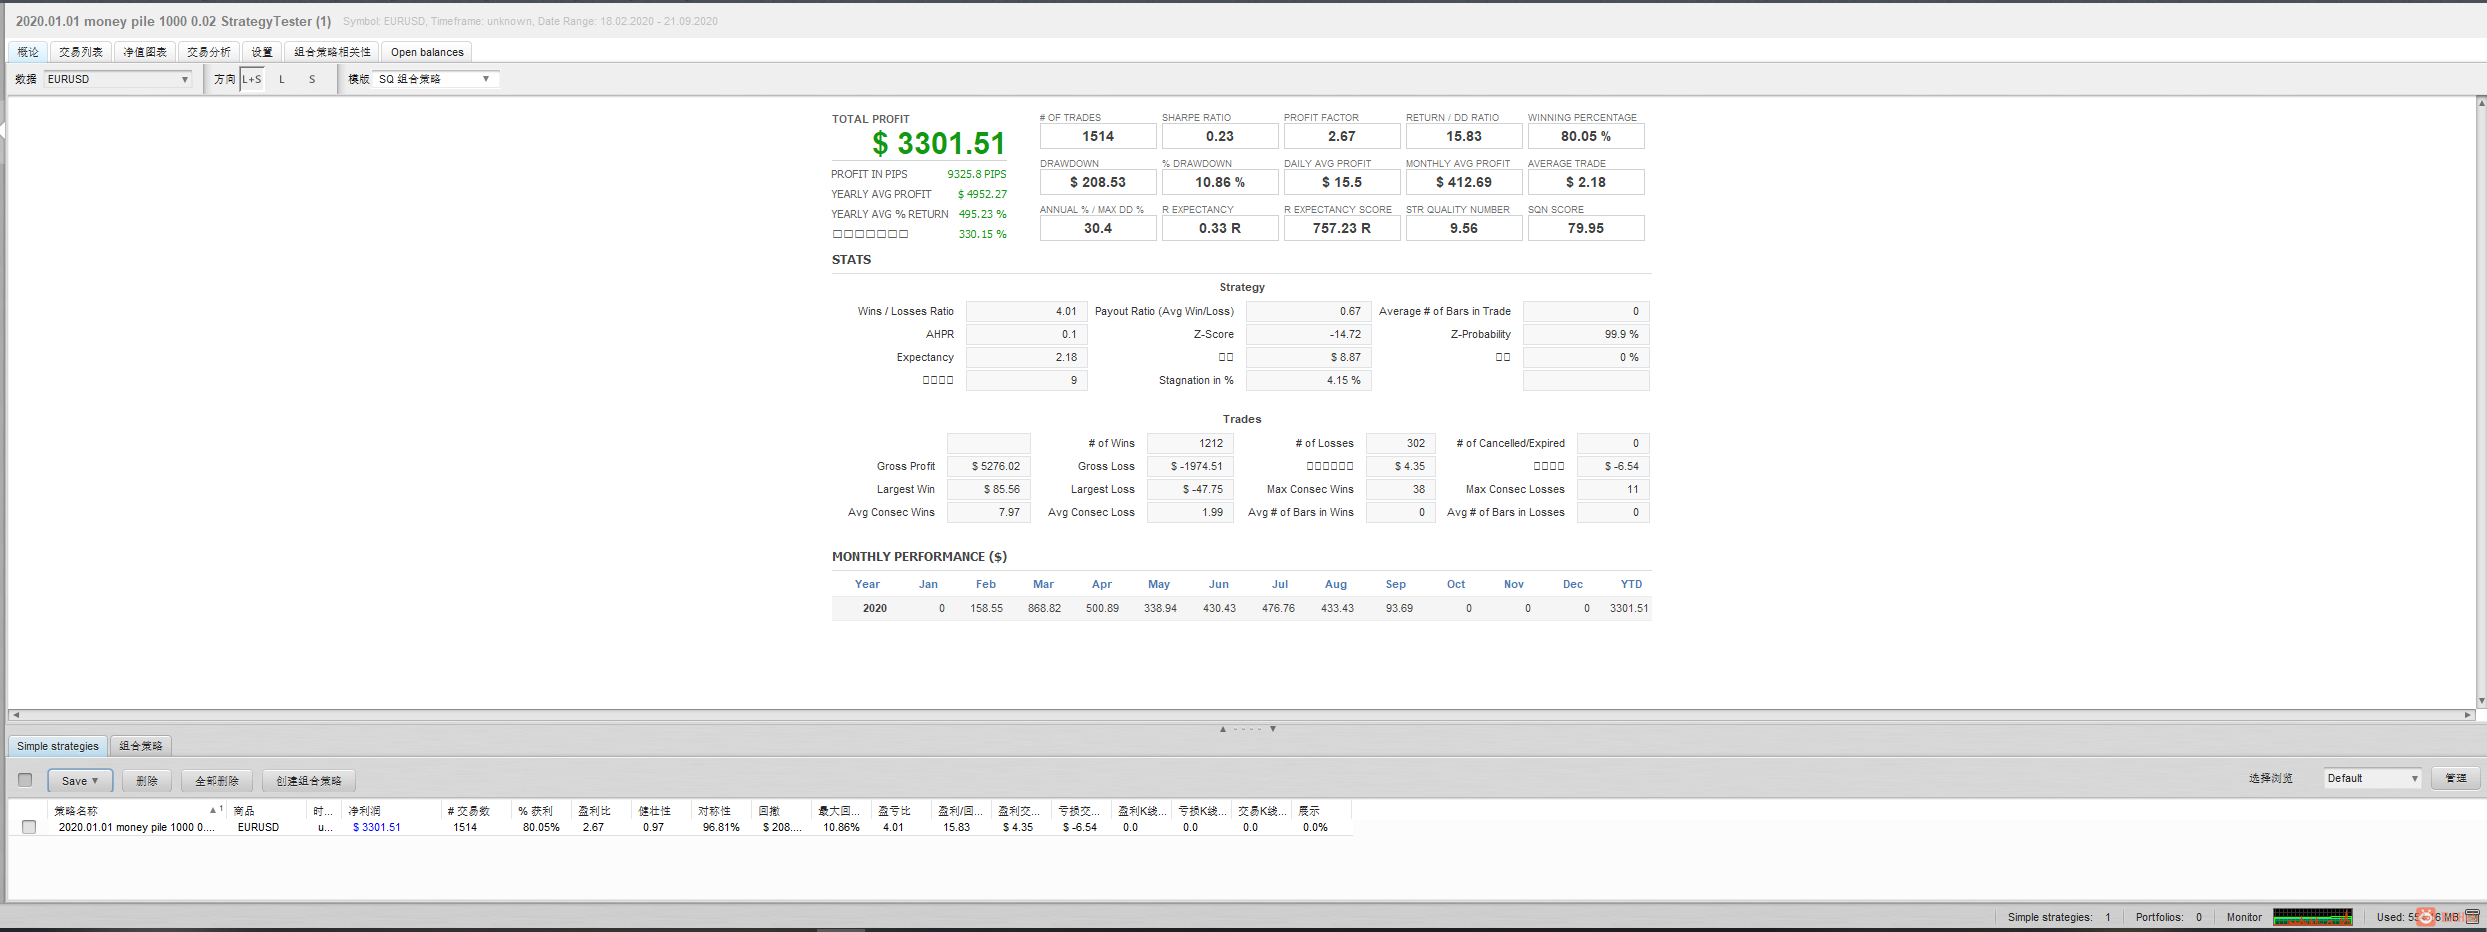Click the Mar 2020 monthly value 868.82

pos(1044,608)
